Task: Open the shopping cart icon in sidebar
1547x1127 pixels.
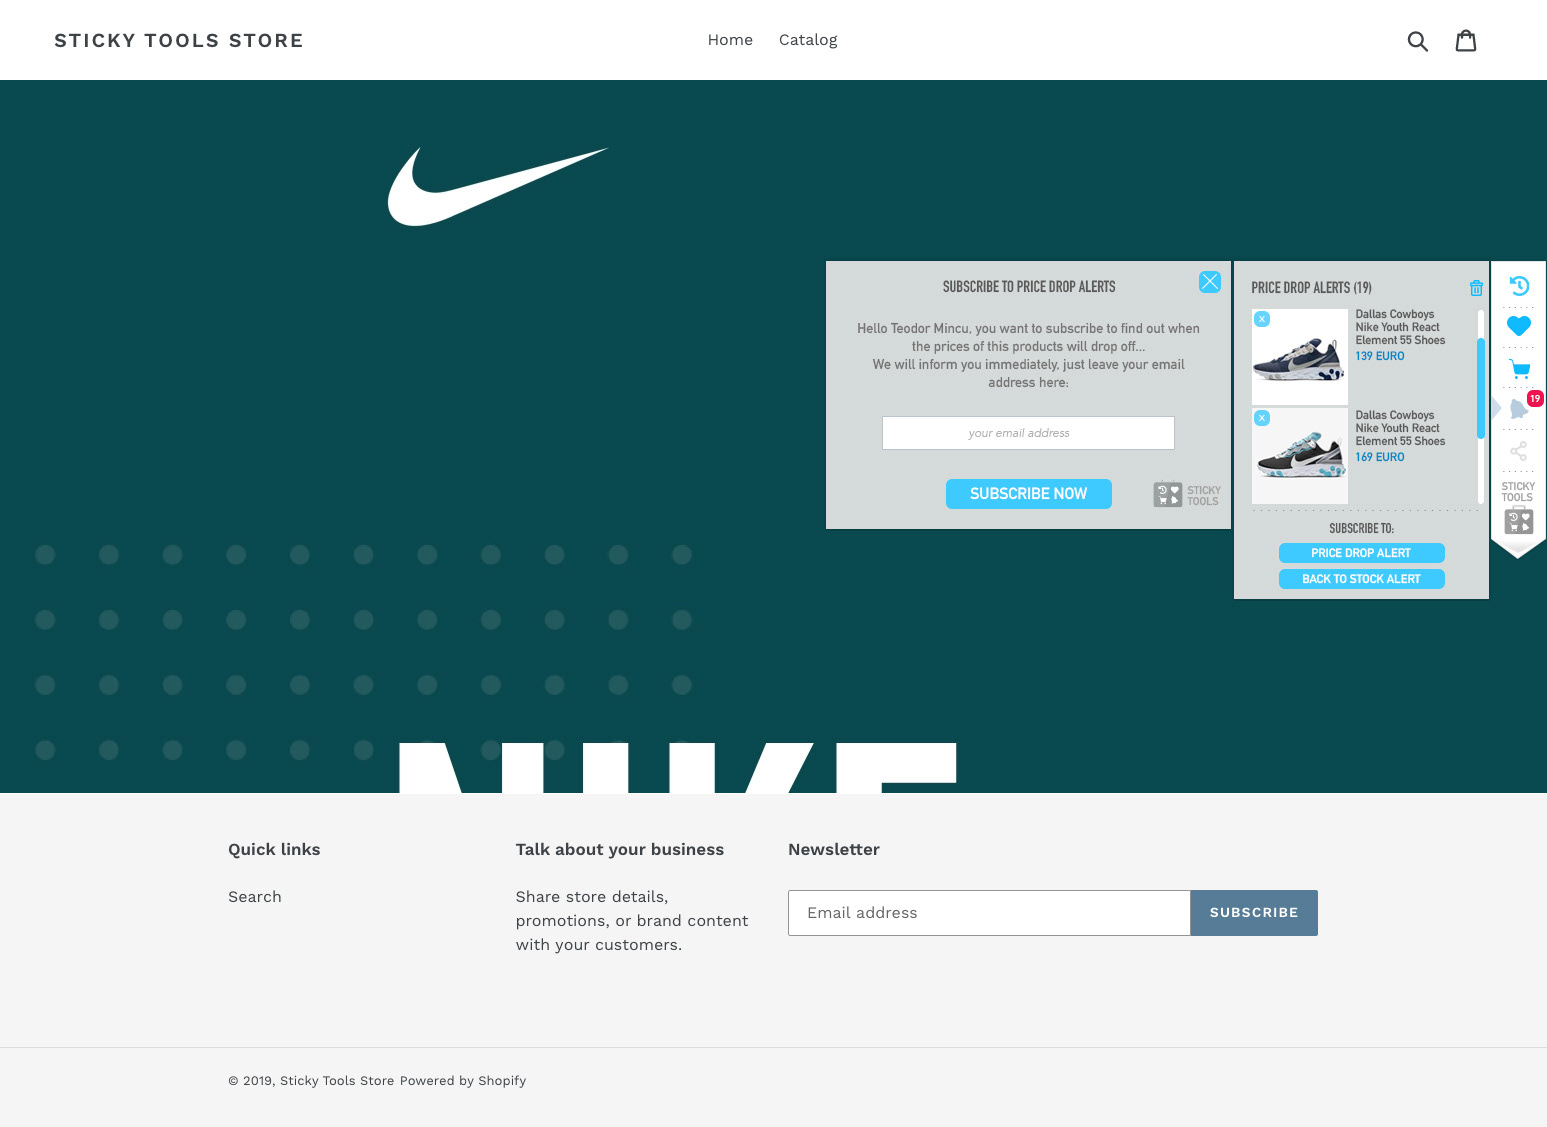Action: [x=1519, y=368]
